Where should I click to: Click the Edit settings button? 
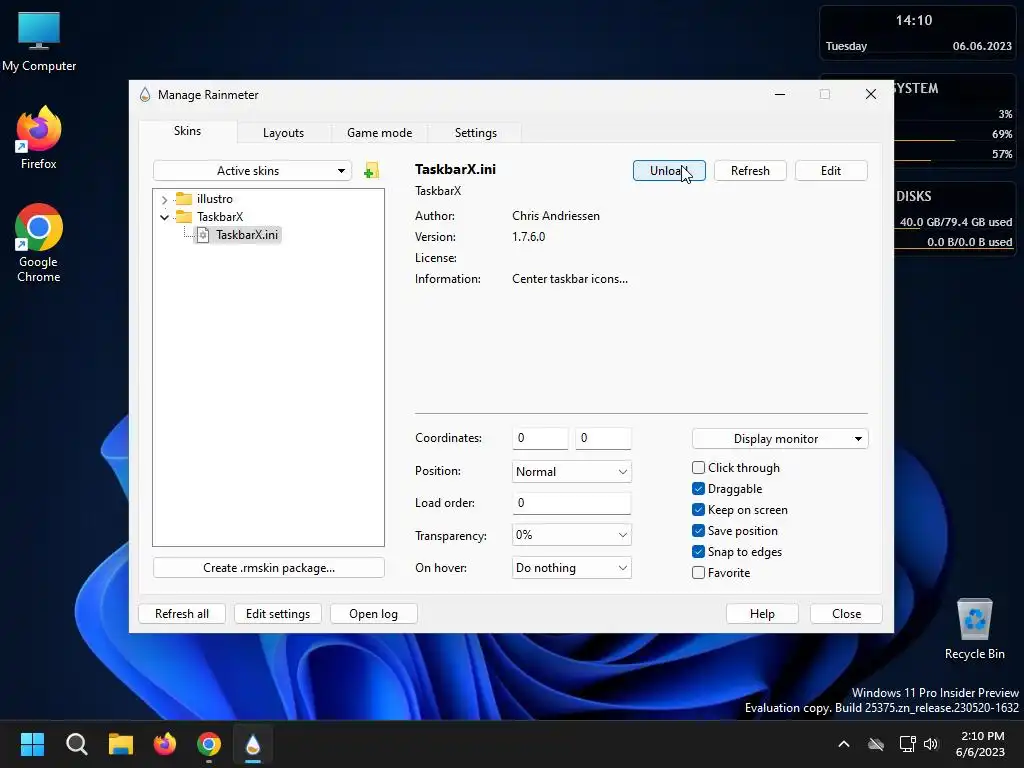(x=278, y=613)
